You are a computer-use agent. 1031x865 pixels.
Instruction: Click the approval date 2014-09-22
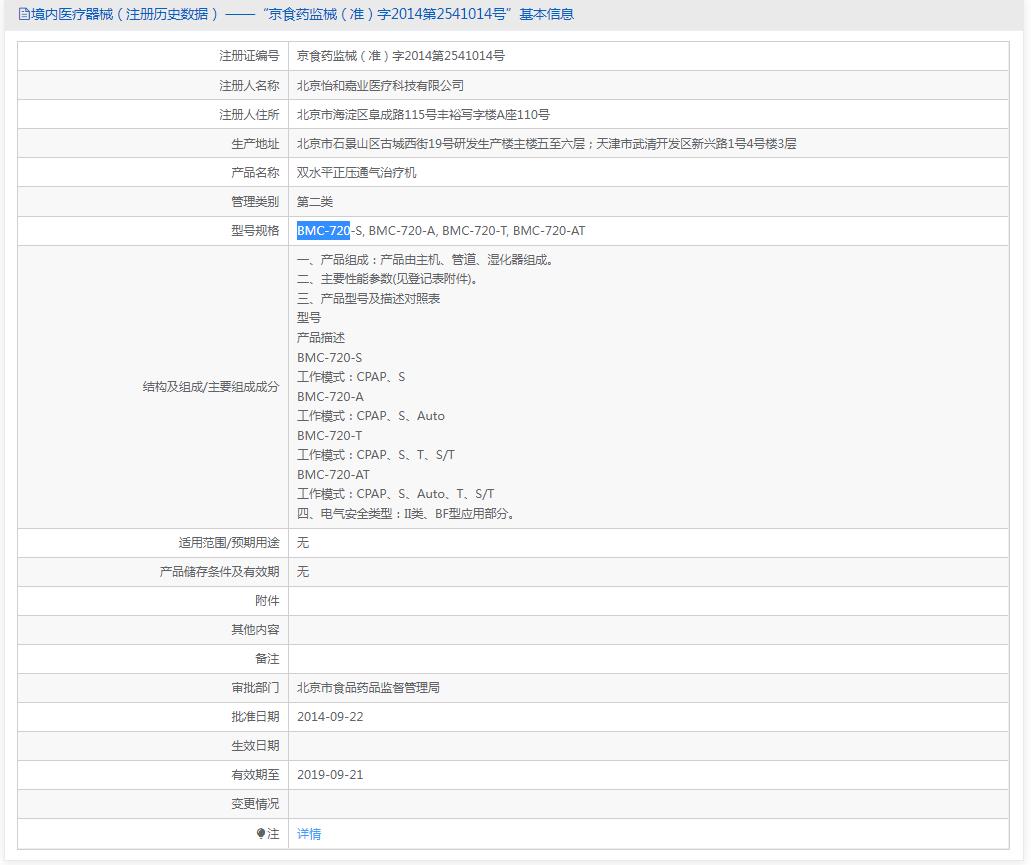point(330,717)
